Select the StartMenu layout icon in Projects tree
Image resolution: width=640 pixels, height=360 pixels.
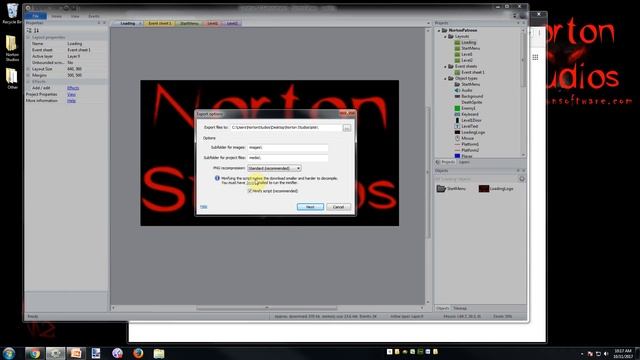click(458, 48)
